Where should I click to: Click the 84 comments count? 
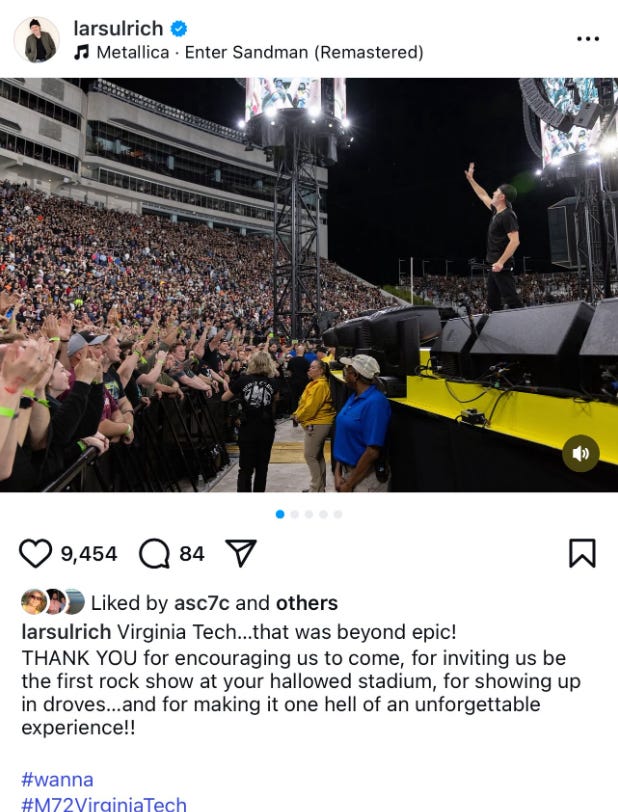coord(192,554)
